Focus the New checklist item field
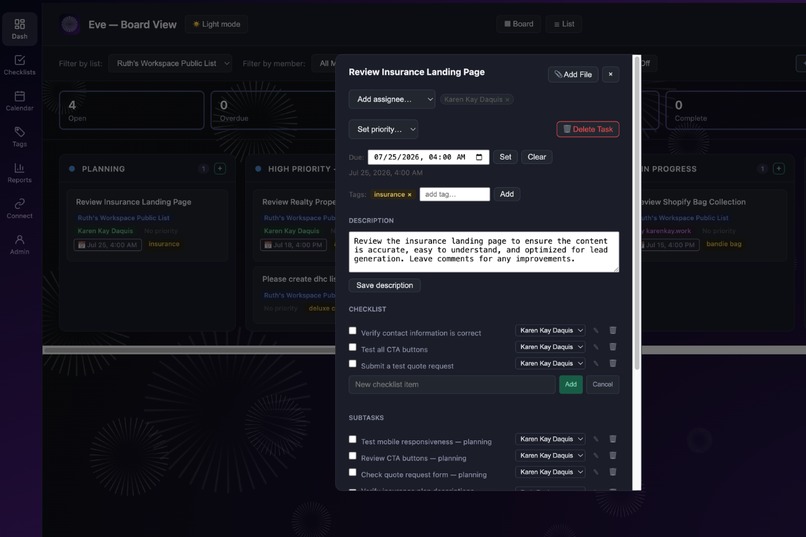The height and width of the screenshot is (537, 806). (452, 384)
